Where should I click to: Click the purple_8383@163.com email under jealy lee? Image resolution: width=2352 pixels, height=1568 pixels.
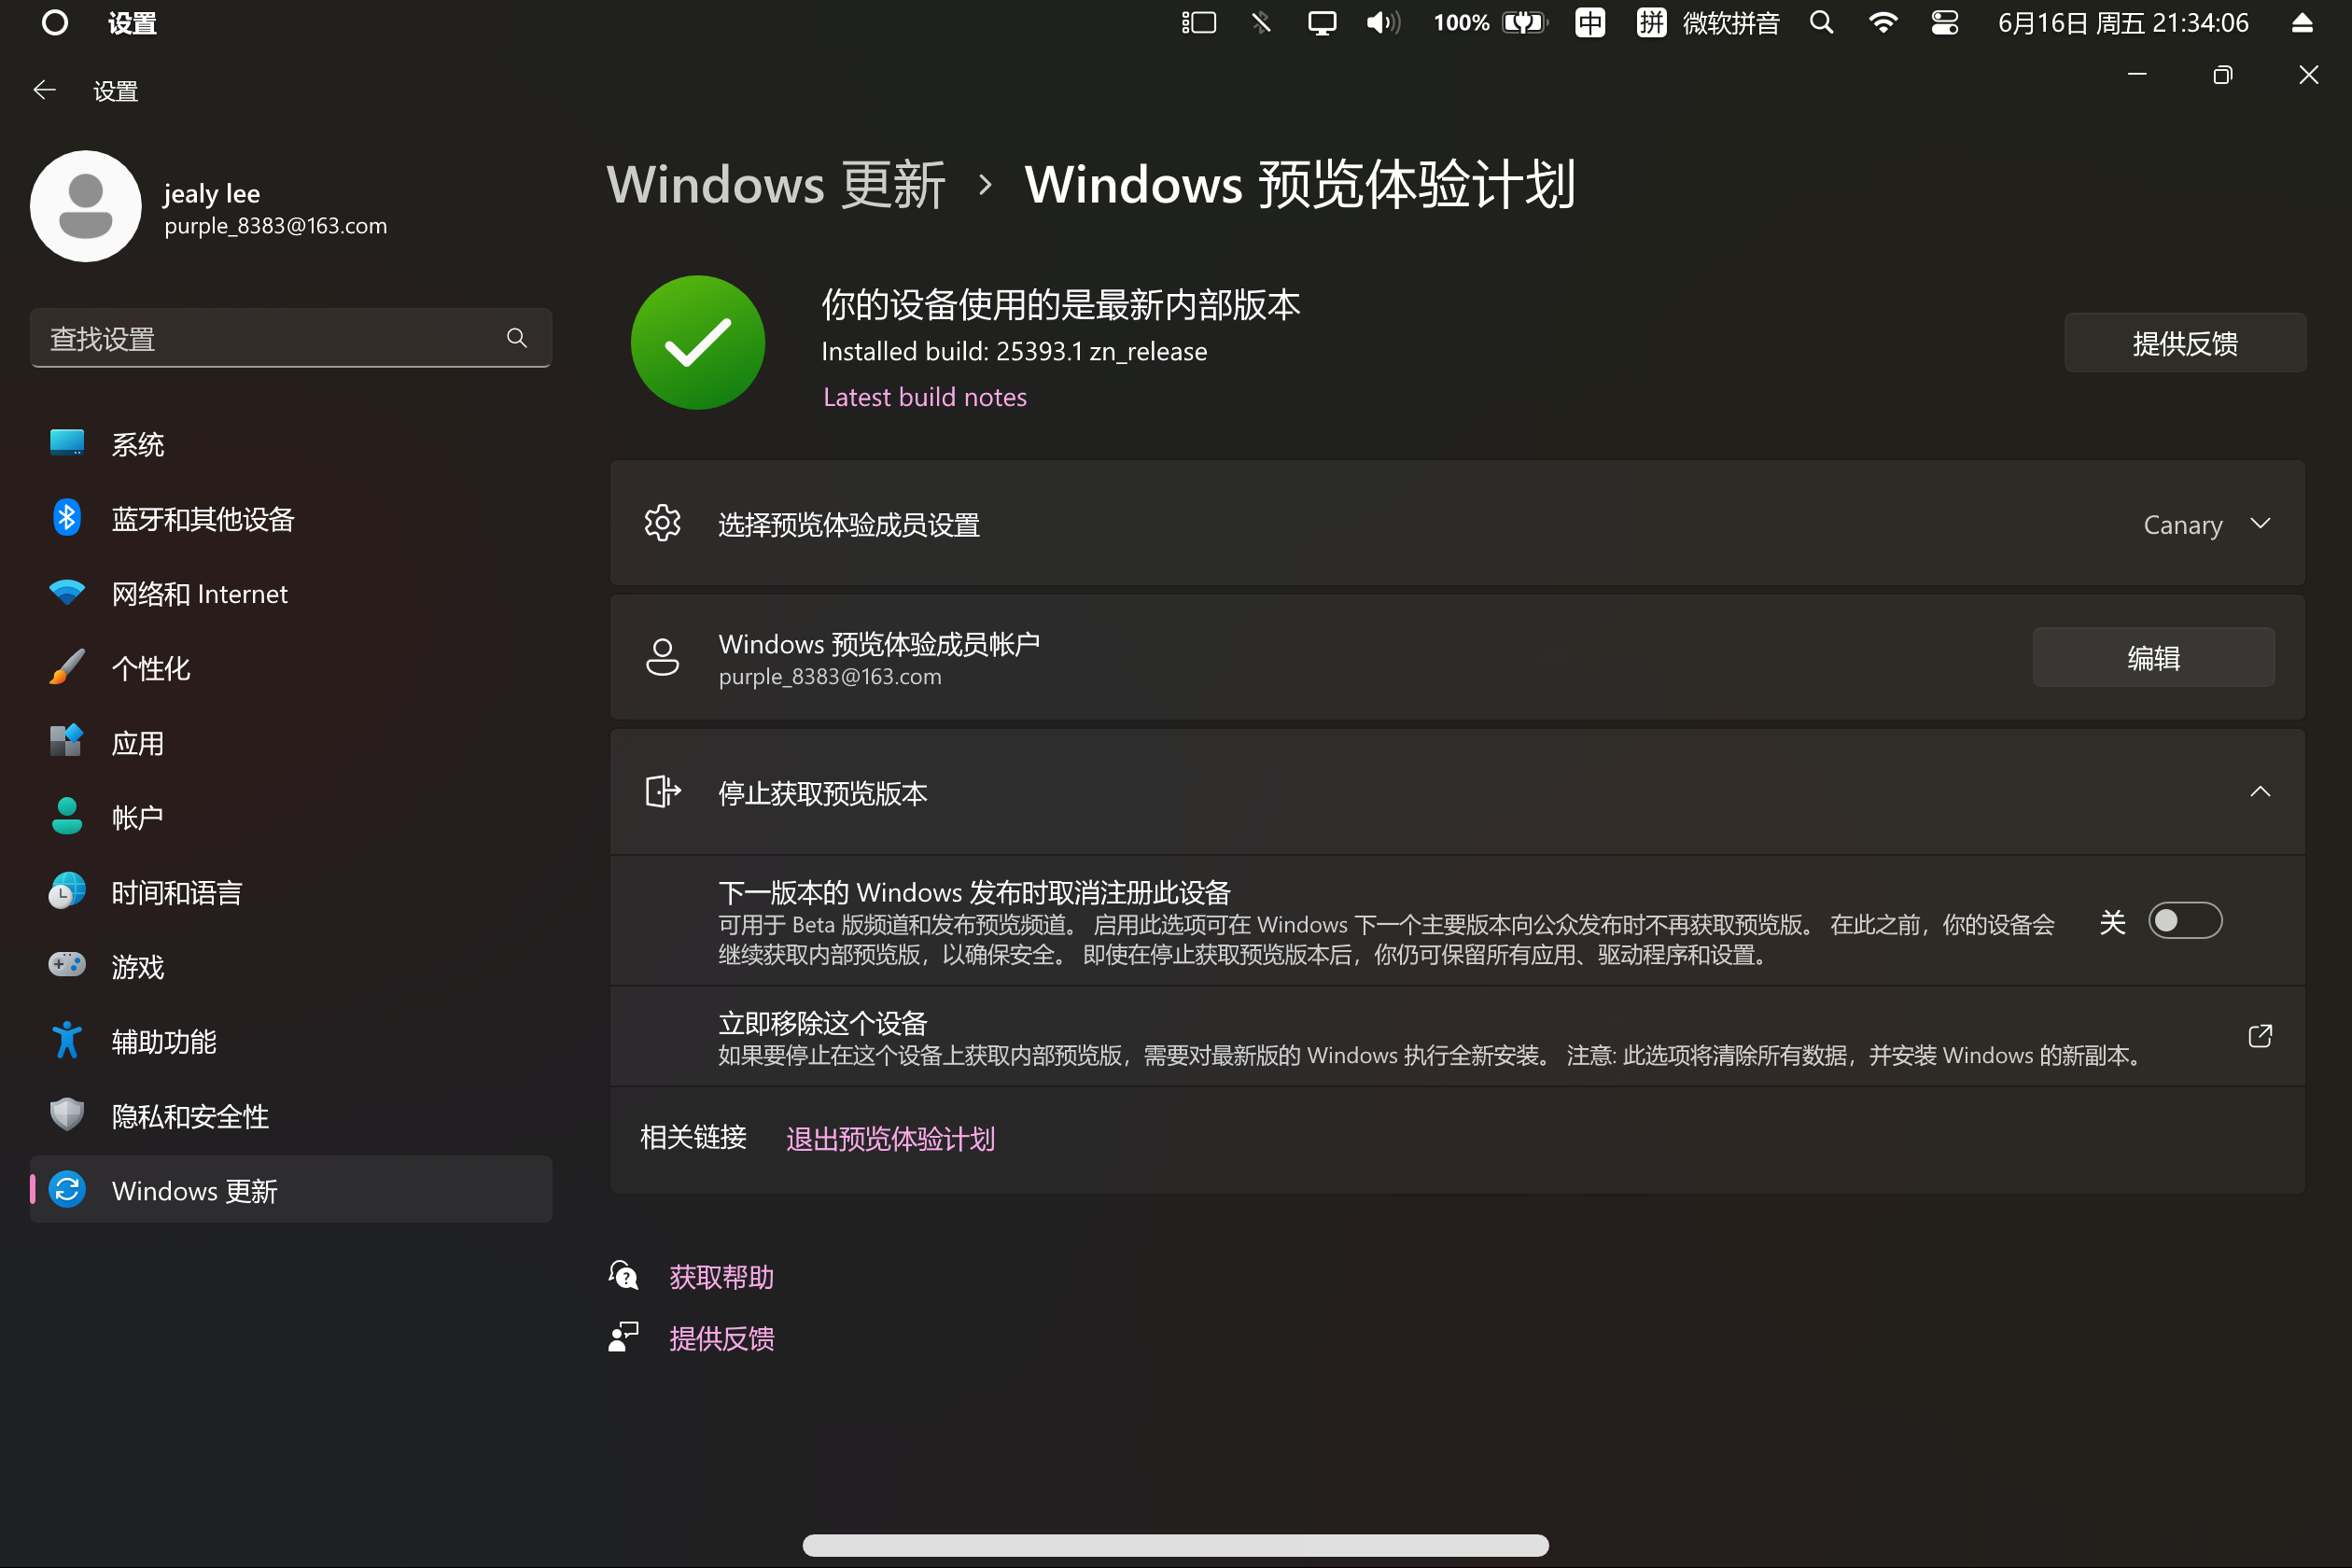coord(275,226)
